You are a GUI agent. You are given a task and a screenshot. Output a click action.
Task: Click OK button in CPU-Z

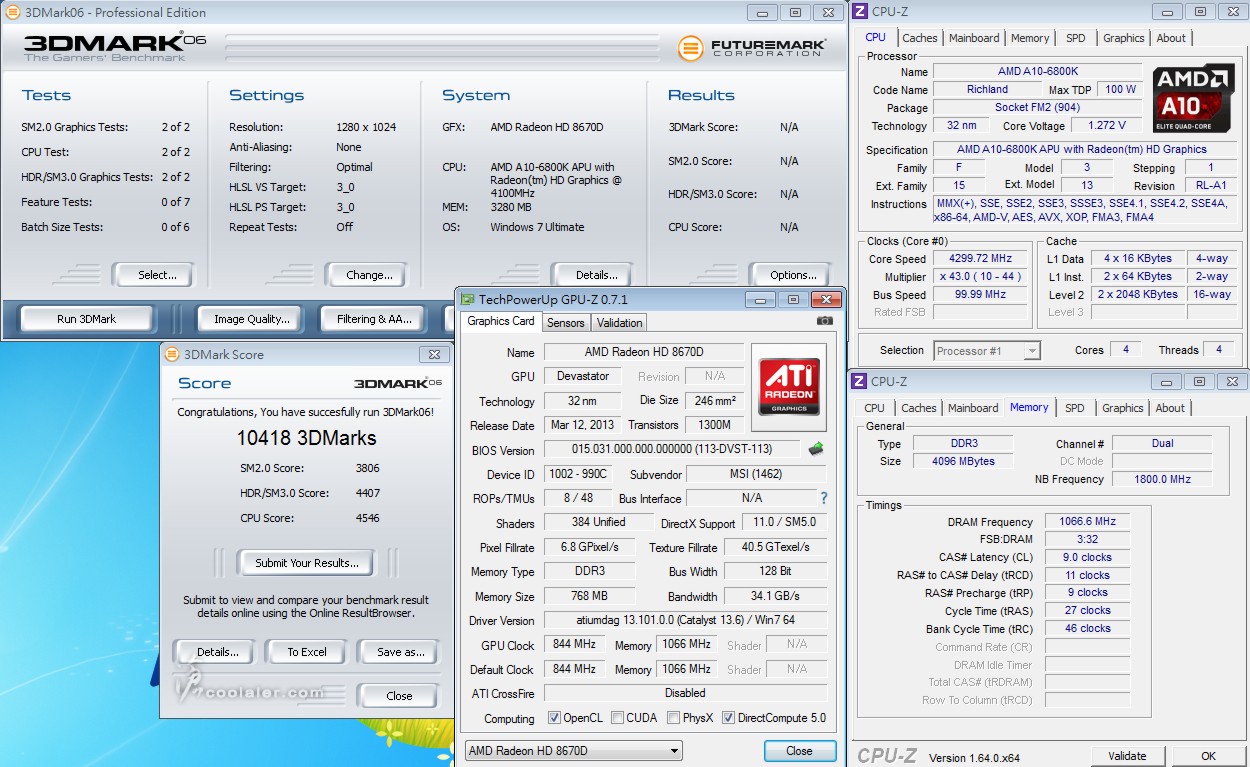1208,756
